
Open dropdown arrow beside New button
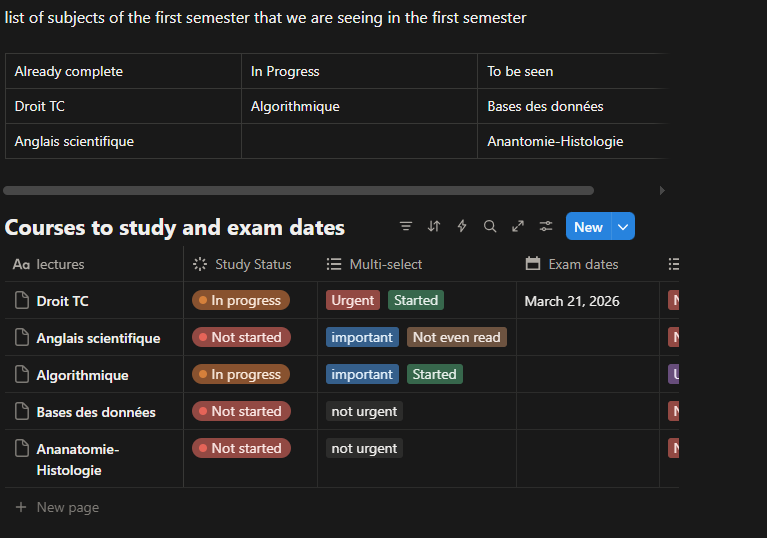click(x=623, y=226)
